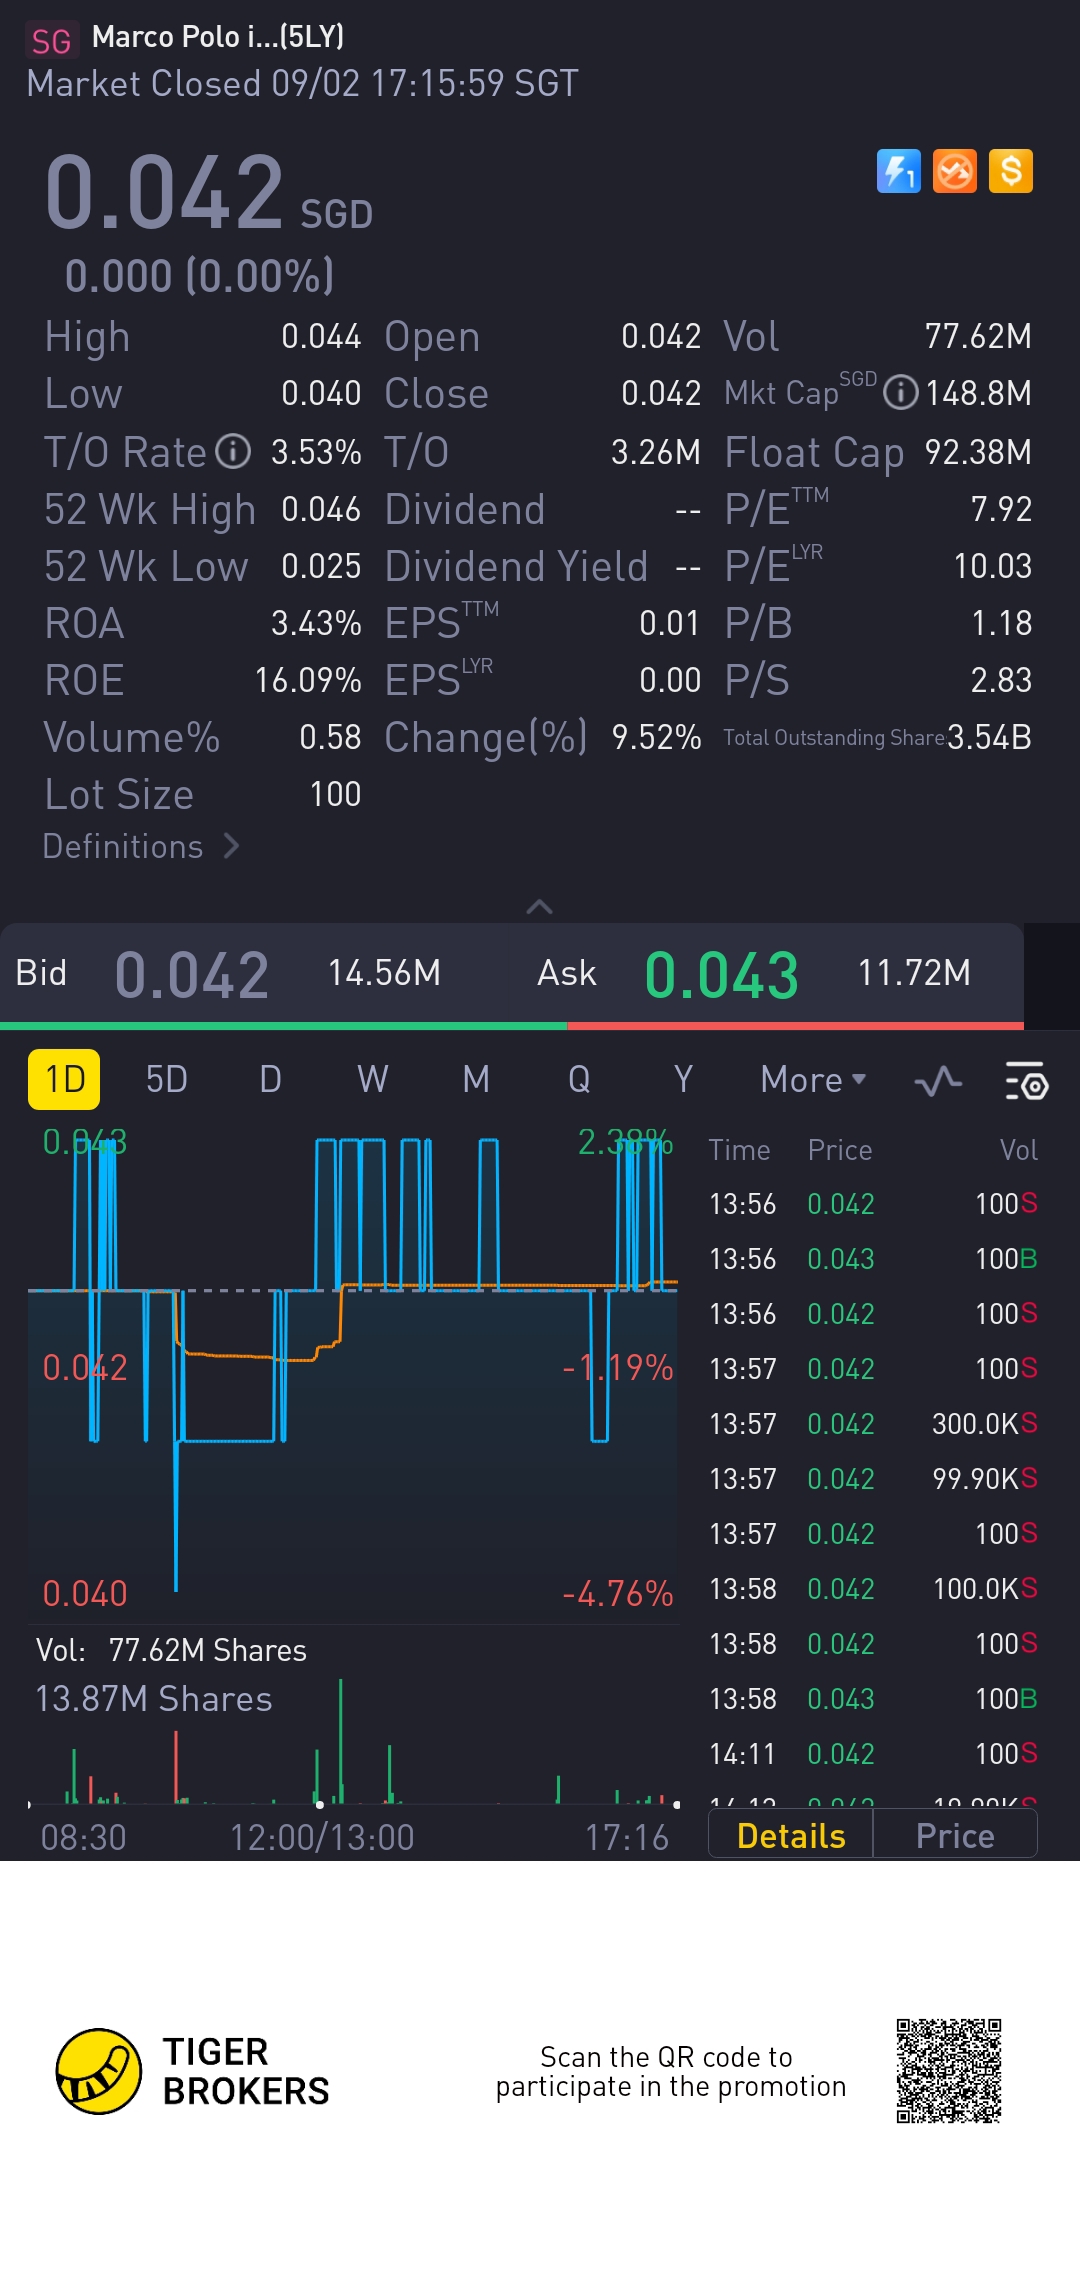Open chart settings list icon
This screenshot has height=2282, width=1080.
click(1025, 1081)
